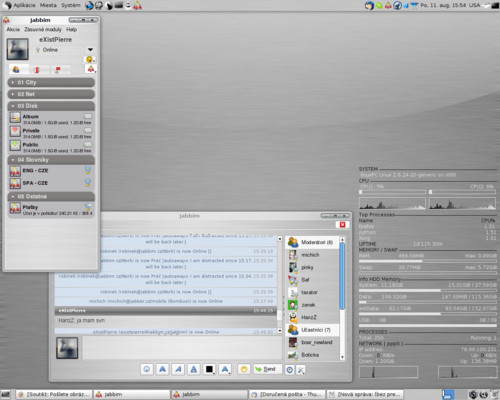This screenshot has height=400, width=500.
Task: Open the Nová správa taskbar window
Action: 365,395
